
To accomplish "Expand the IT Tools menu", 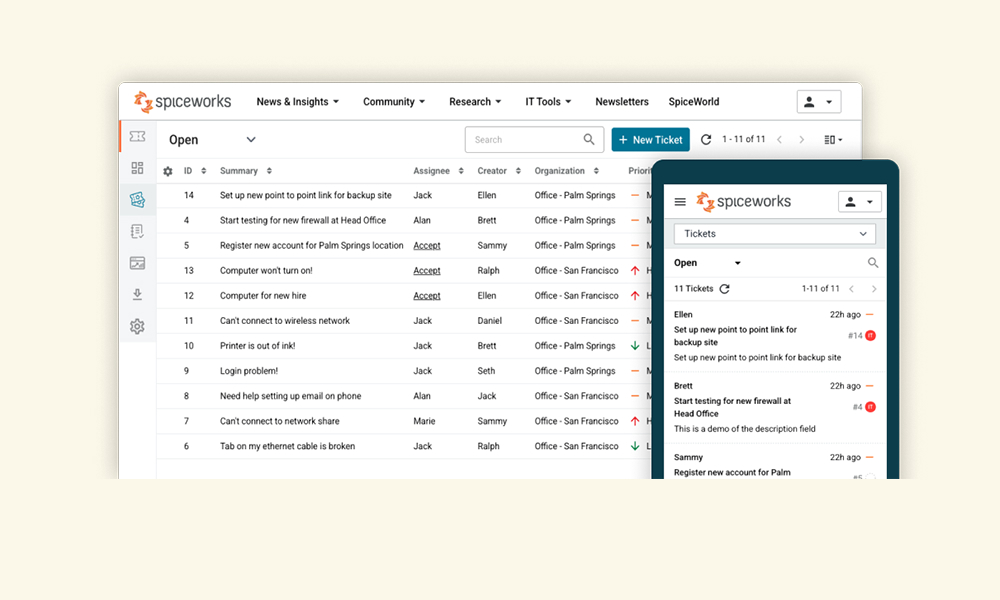I will [548, 101].
